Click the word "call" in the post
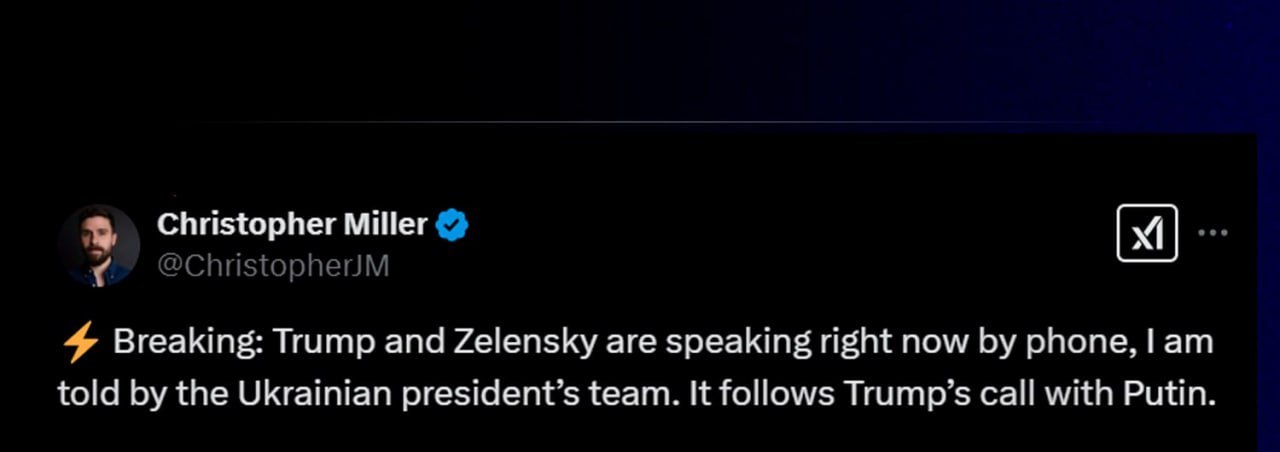The image size is (1280, 452). [1003, 393]
